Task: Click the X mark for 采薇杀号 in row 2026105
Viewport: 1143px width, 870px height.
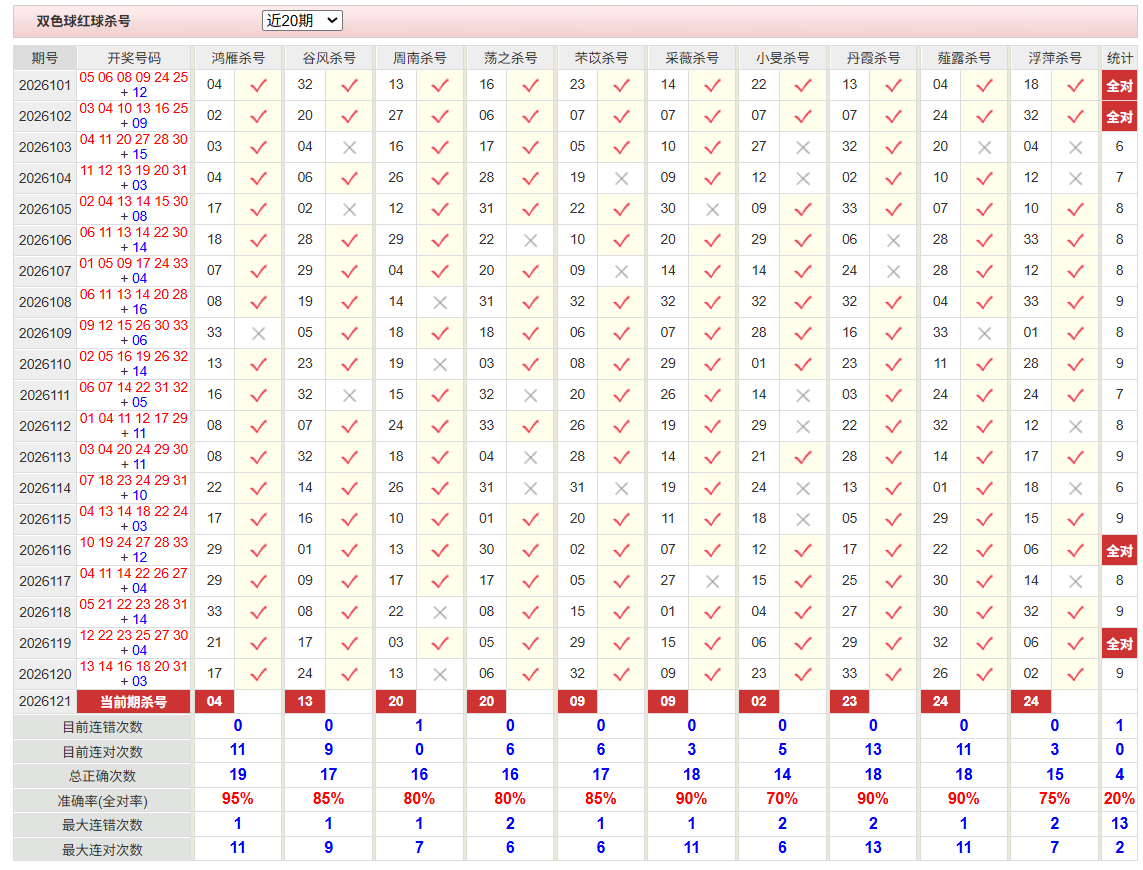Action: coord(712,210)
